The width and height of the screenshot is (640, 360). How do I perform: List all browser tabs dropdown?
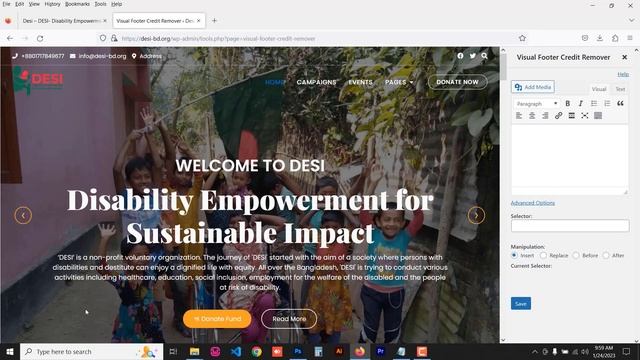631,20
